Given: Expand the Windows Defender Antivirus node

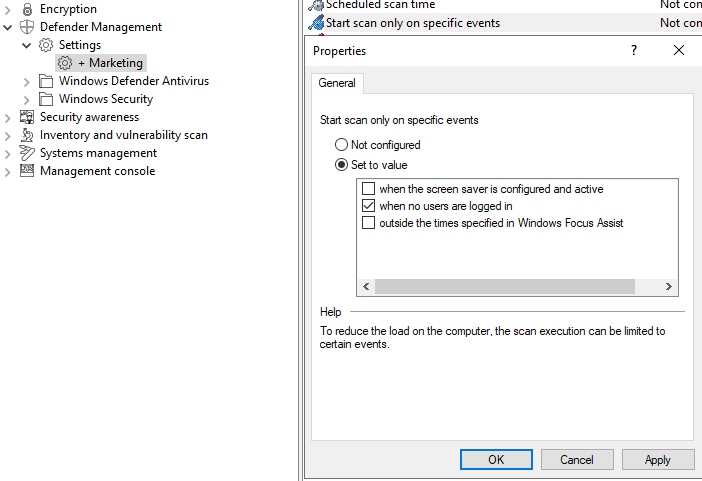Looking at the screenshot, I should 27,81.
